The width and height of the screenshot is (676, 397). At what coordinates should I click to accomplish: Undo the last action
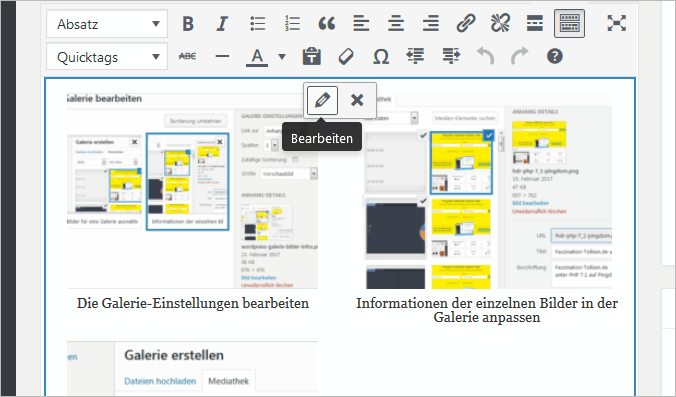pos(485,56)
